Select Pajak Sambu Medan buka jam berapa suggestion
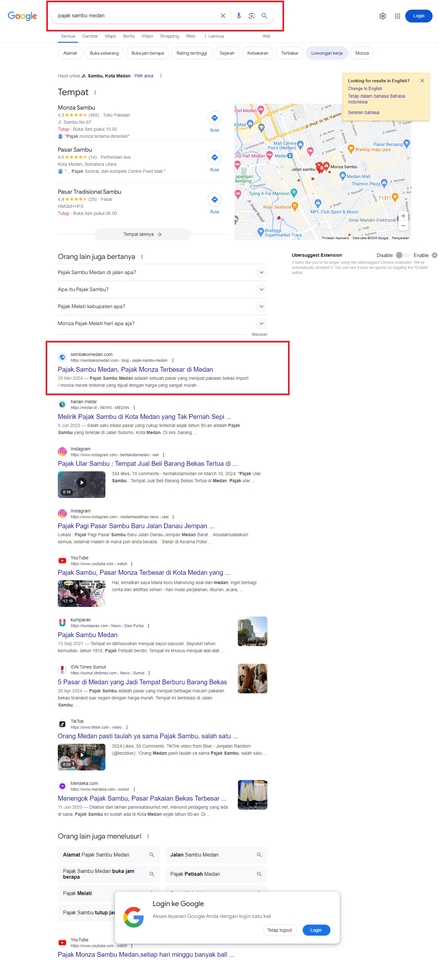 [109, 874]
